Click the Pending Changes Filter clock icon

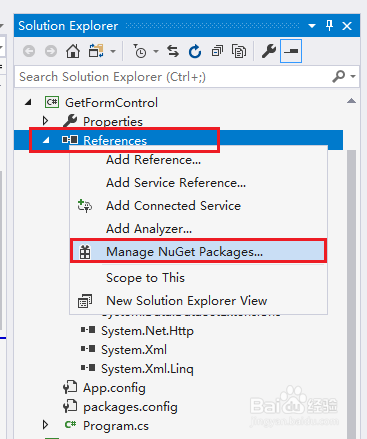140,51
